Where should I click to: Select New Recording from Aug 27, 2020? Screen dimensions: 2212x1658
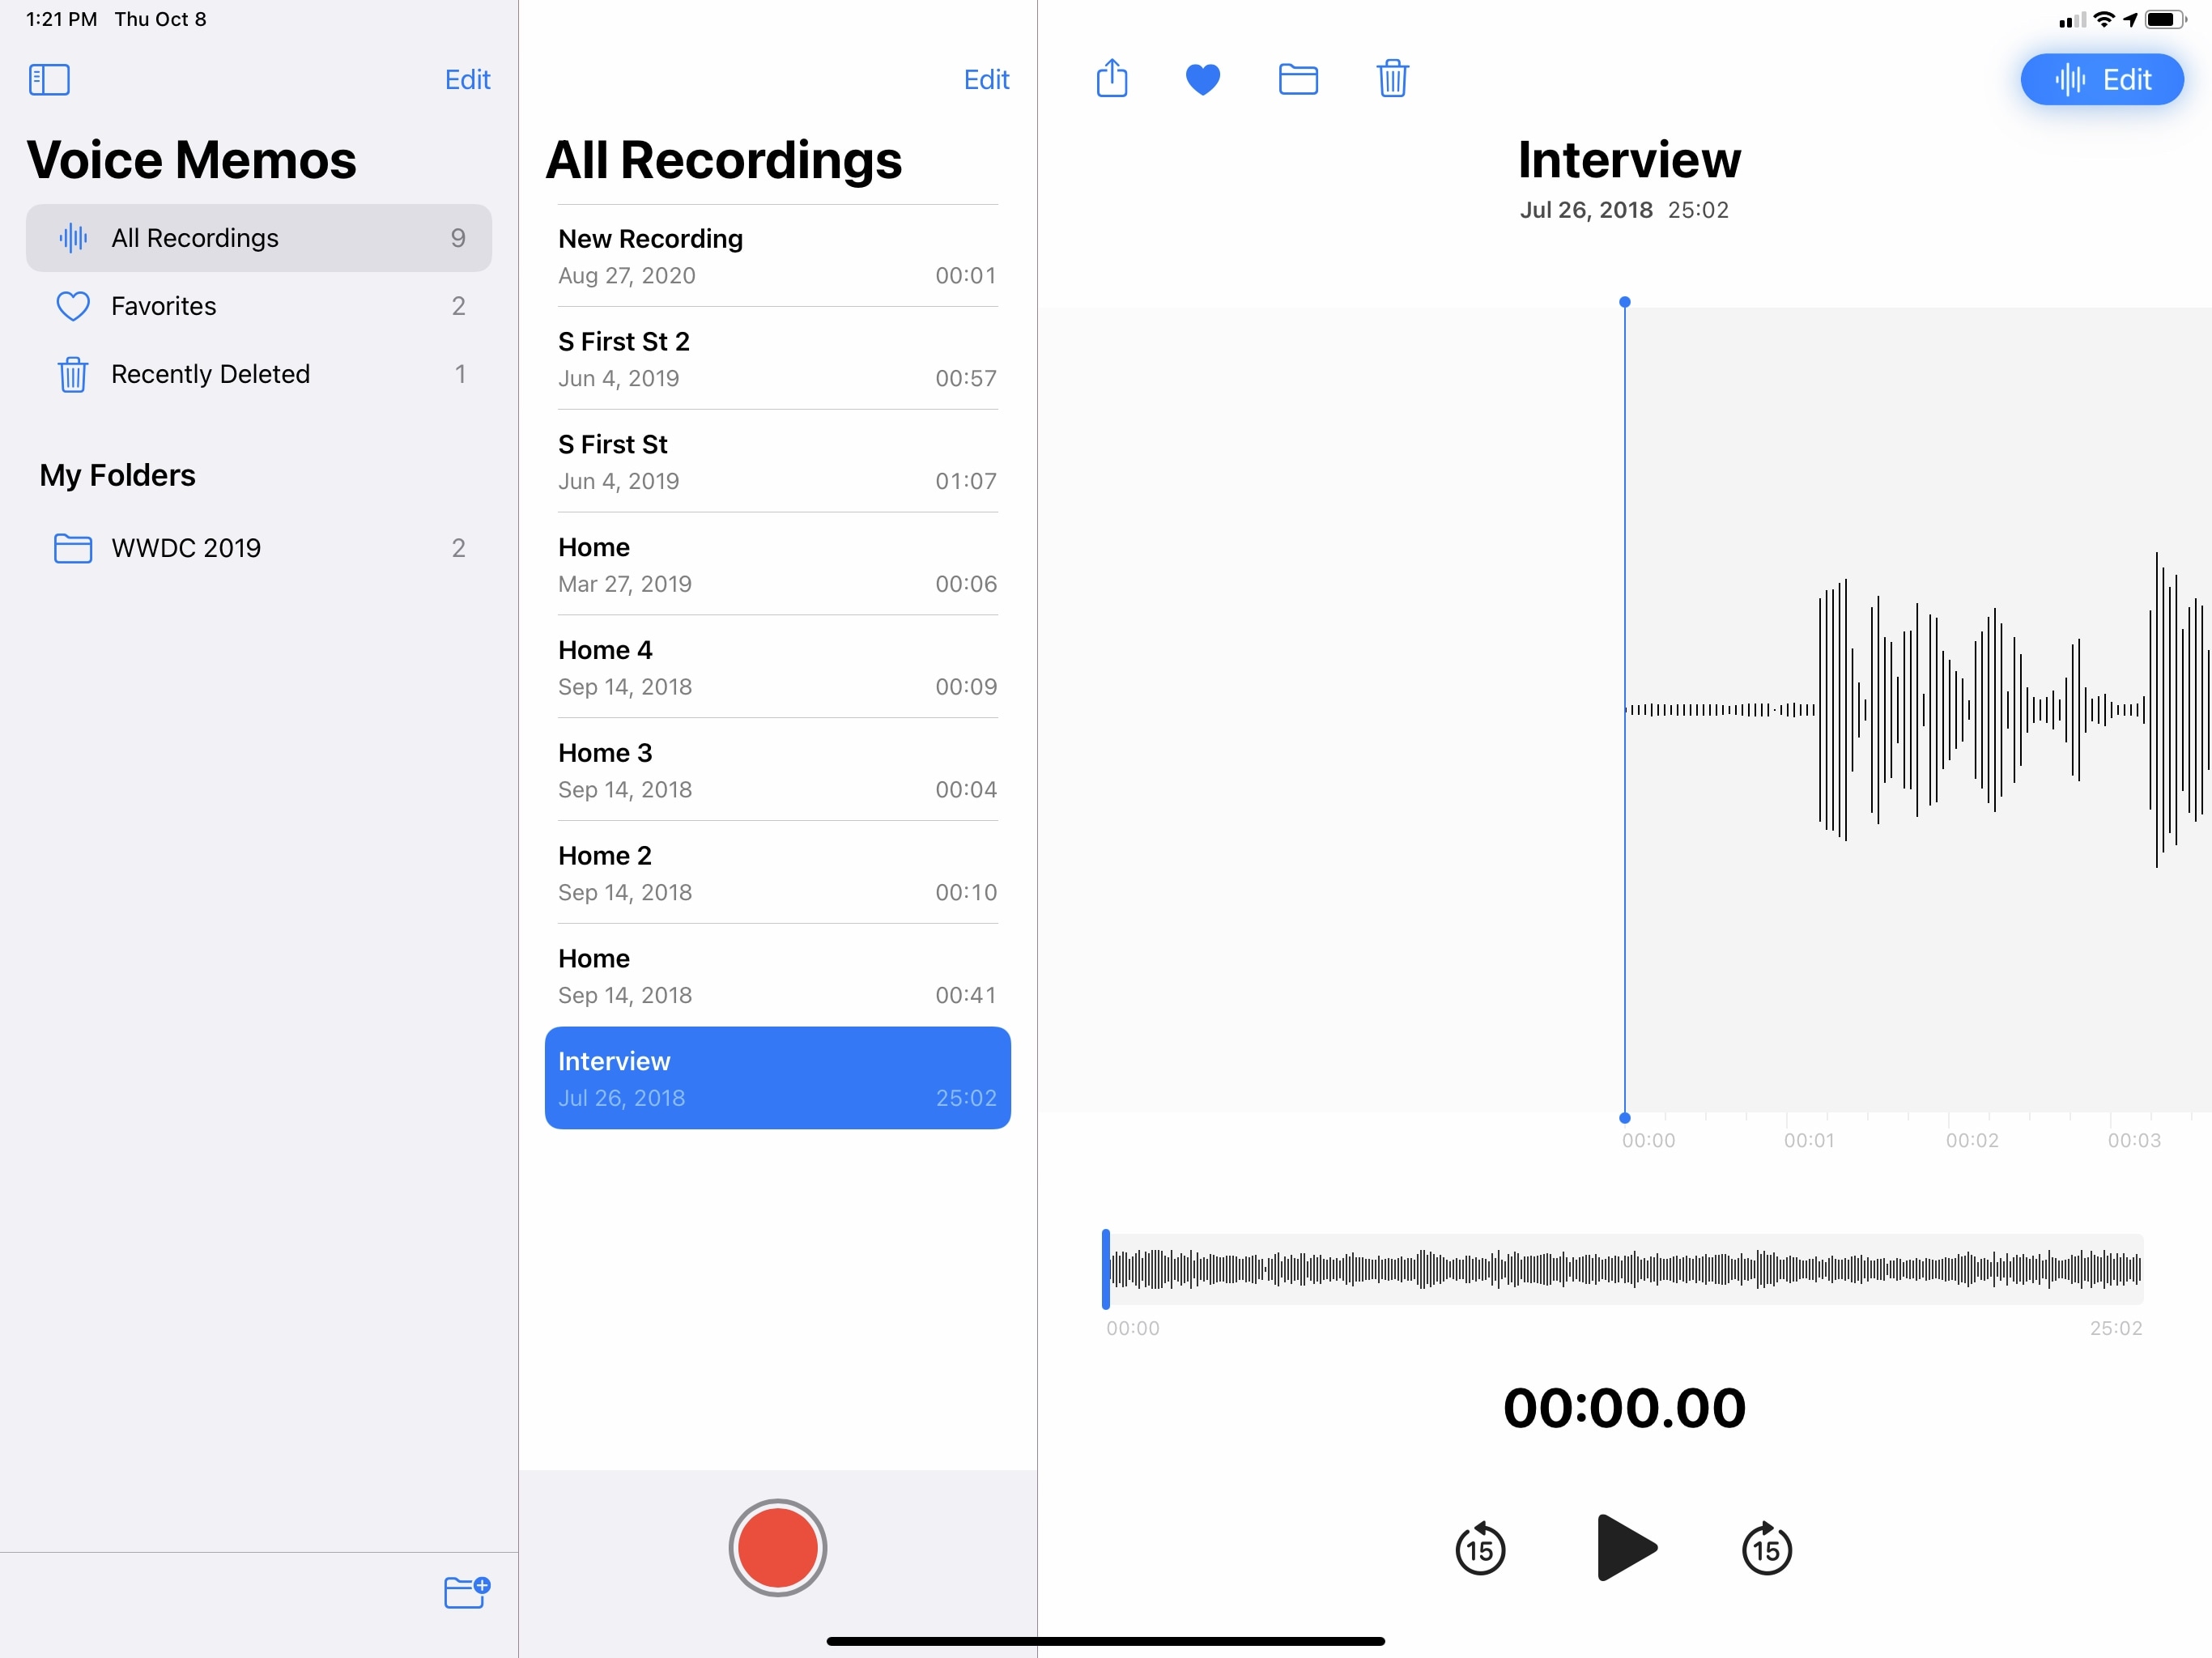tap(777, 256)
